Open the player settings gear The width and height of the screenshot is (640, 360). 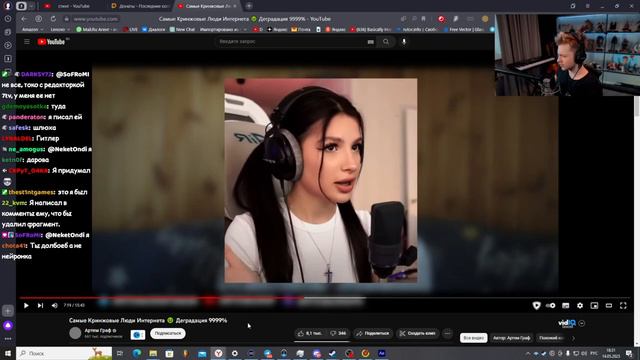[580, 305]
